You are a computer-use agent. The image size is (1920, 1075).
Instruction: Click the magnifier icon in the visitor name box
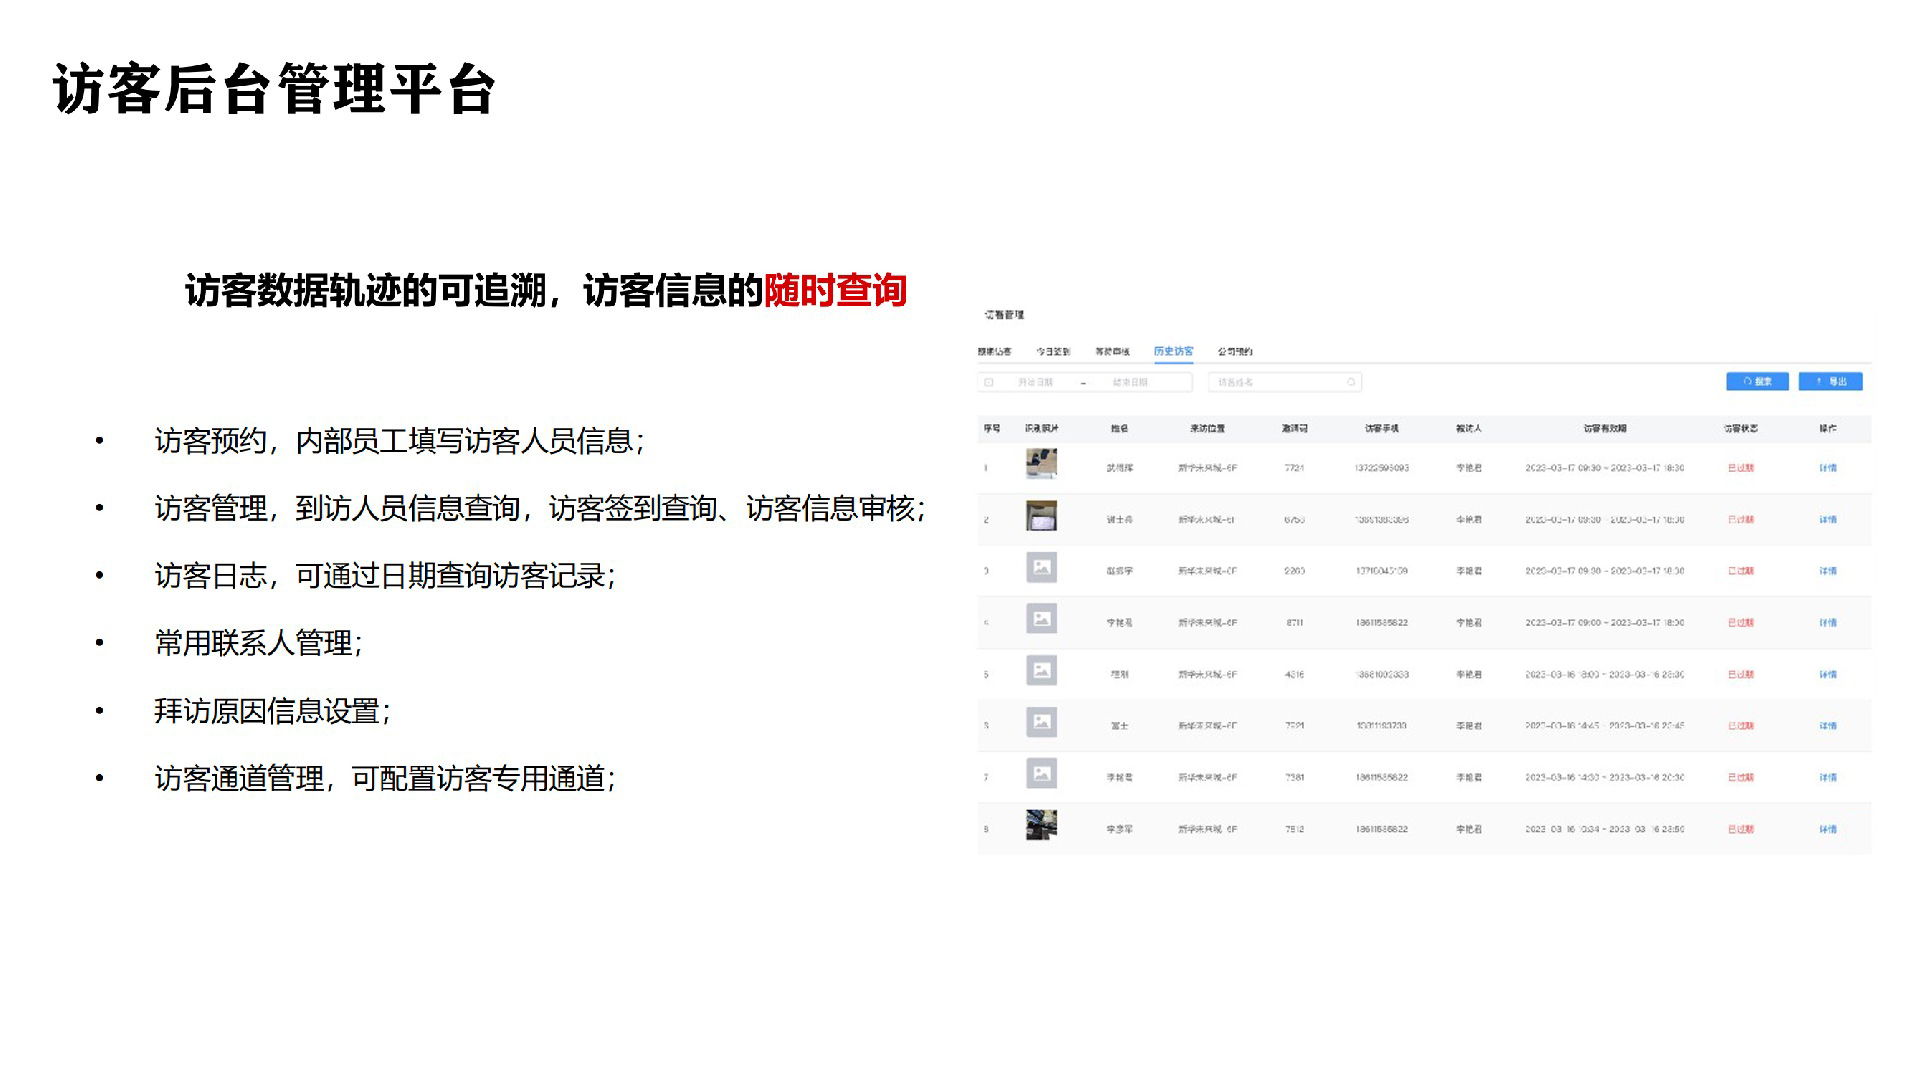tap(1350, 382)
